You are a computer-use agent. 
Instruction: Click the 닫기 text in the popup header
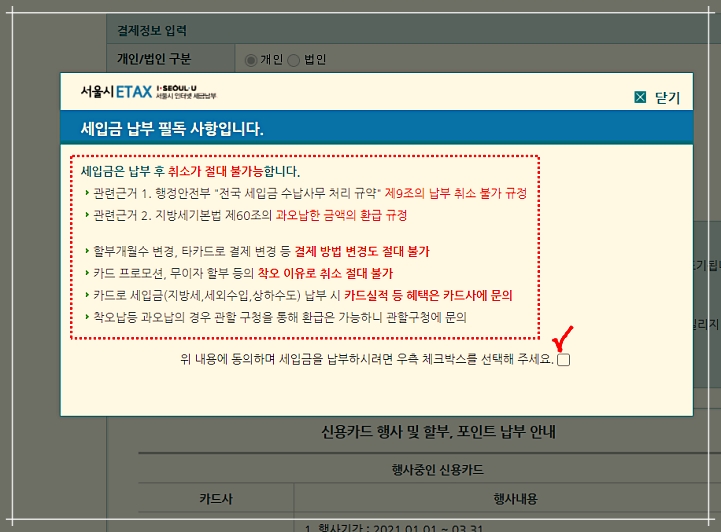tap(667, 97)
